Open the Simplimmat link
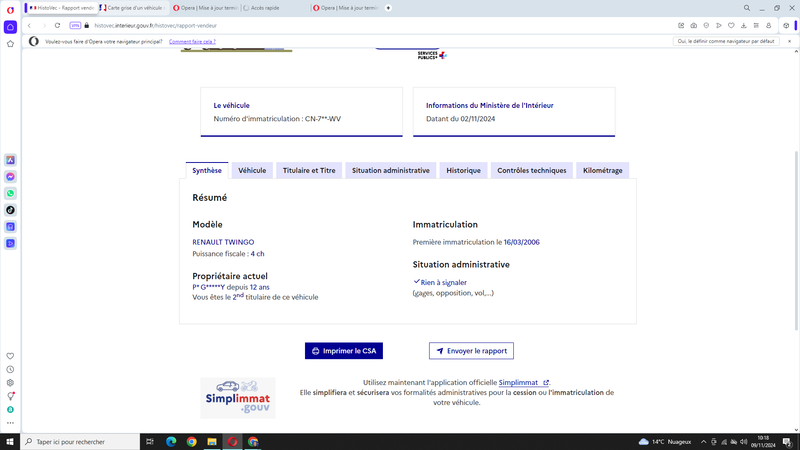800x450 pixels. (x=523, y=383)
